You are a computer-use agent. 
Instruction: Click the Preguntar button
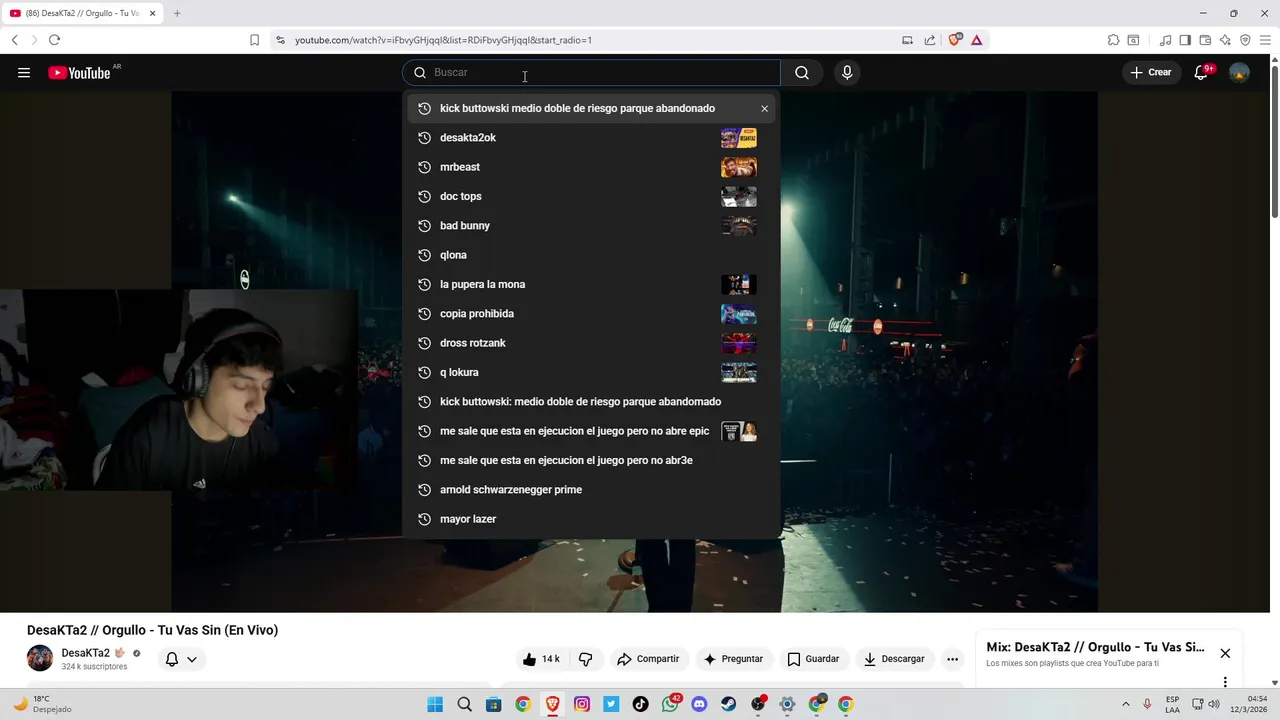[x=734, y=659]
